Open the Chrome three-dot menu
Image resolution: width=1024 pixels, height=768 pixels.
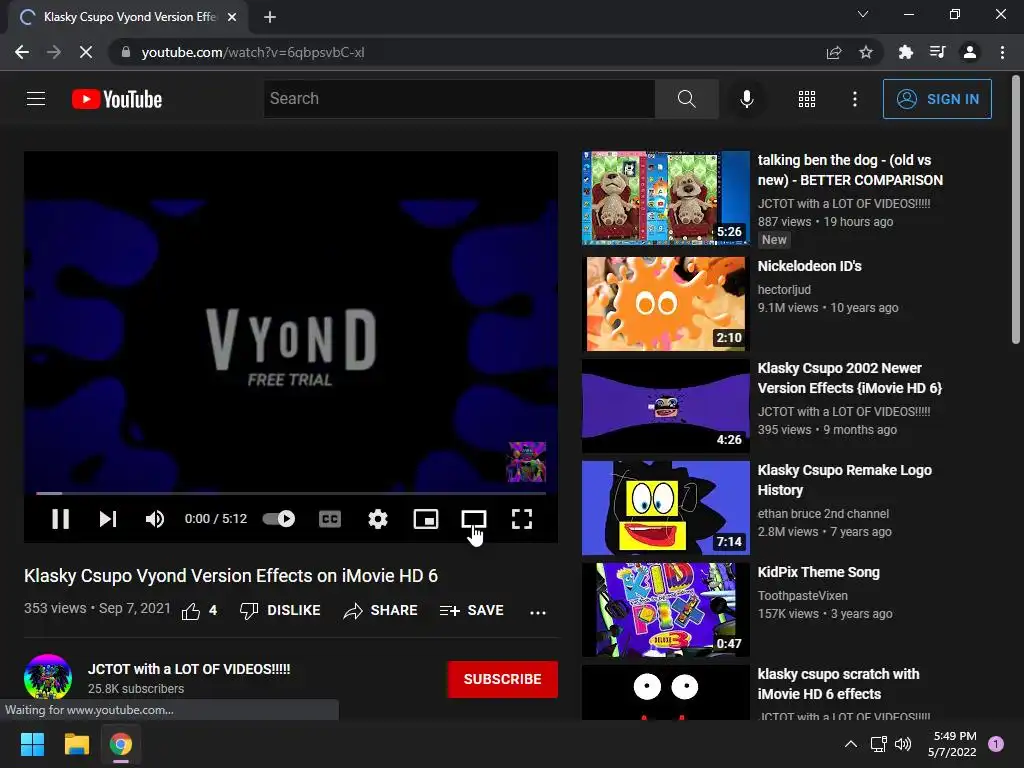pos(1002,52)
